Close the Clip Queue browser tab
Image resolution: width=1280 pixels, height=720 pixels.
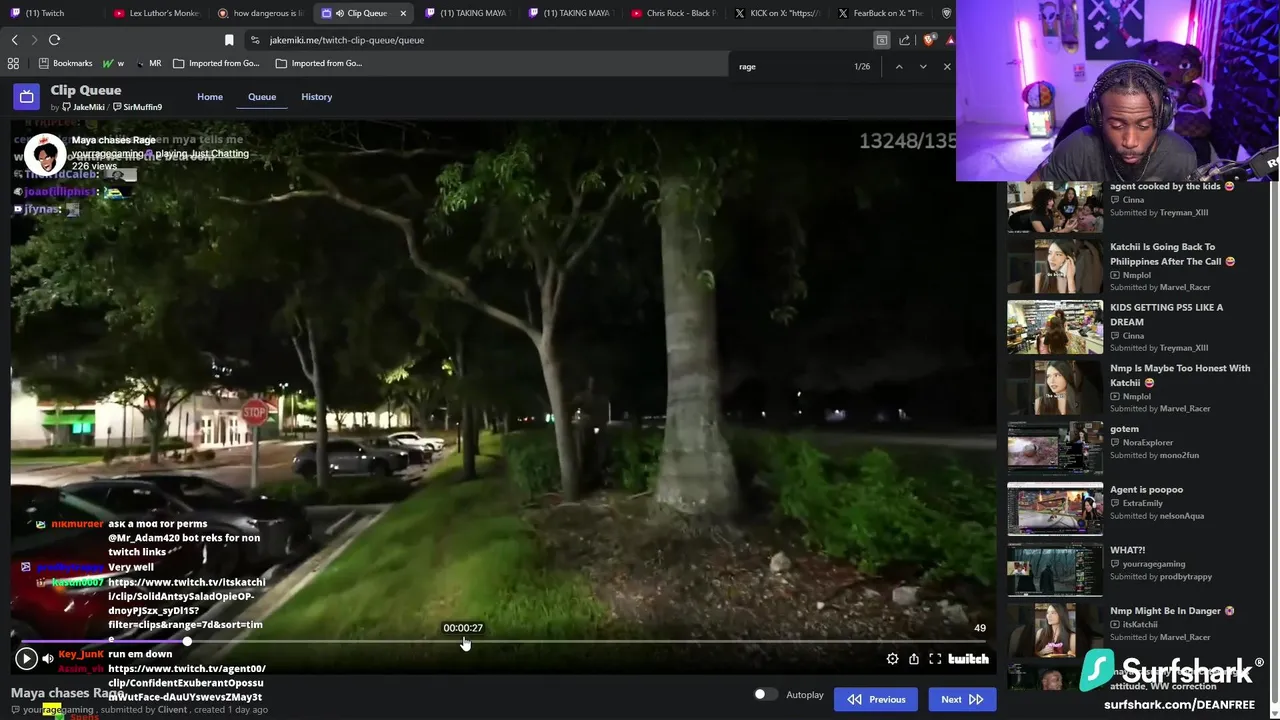pos(403,13)
